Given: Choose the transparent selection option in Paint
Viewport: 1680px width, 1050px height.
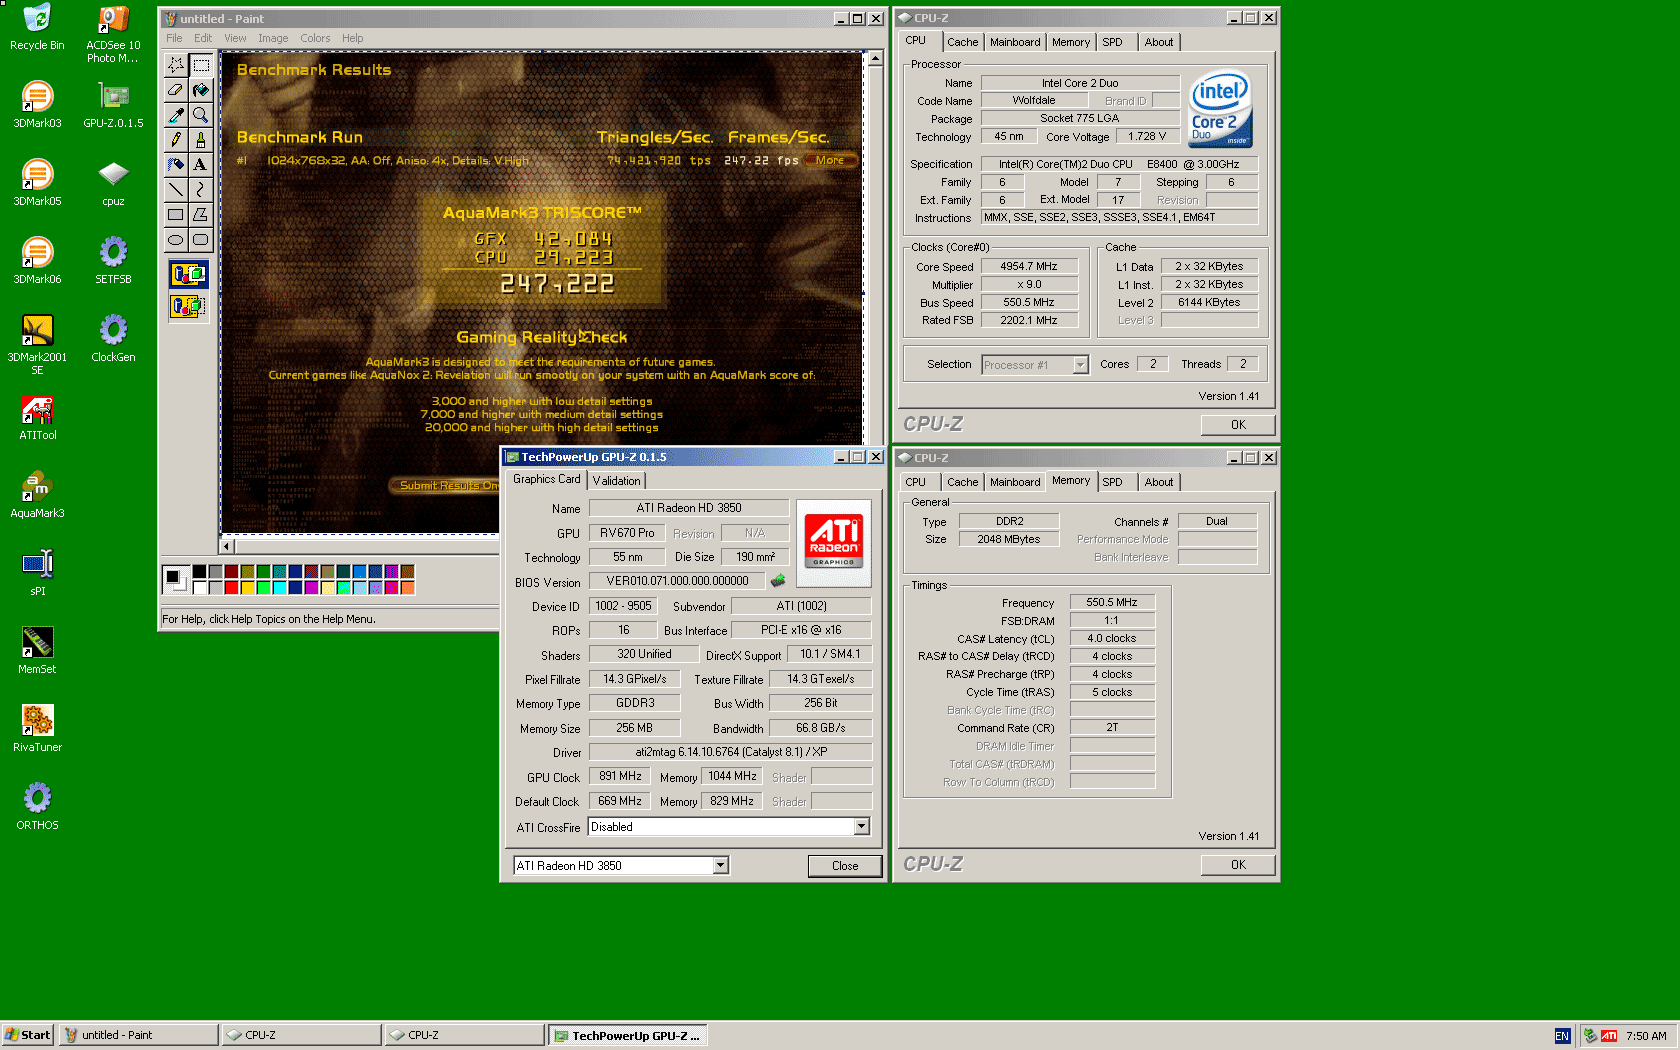Looking at the screenshot, I should (188, 306).
